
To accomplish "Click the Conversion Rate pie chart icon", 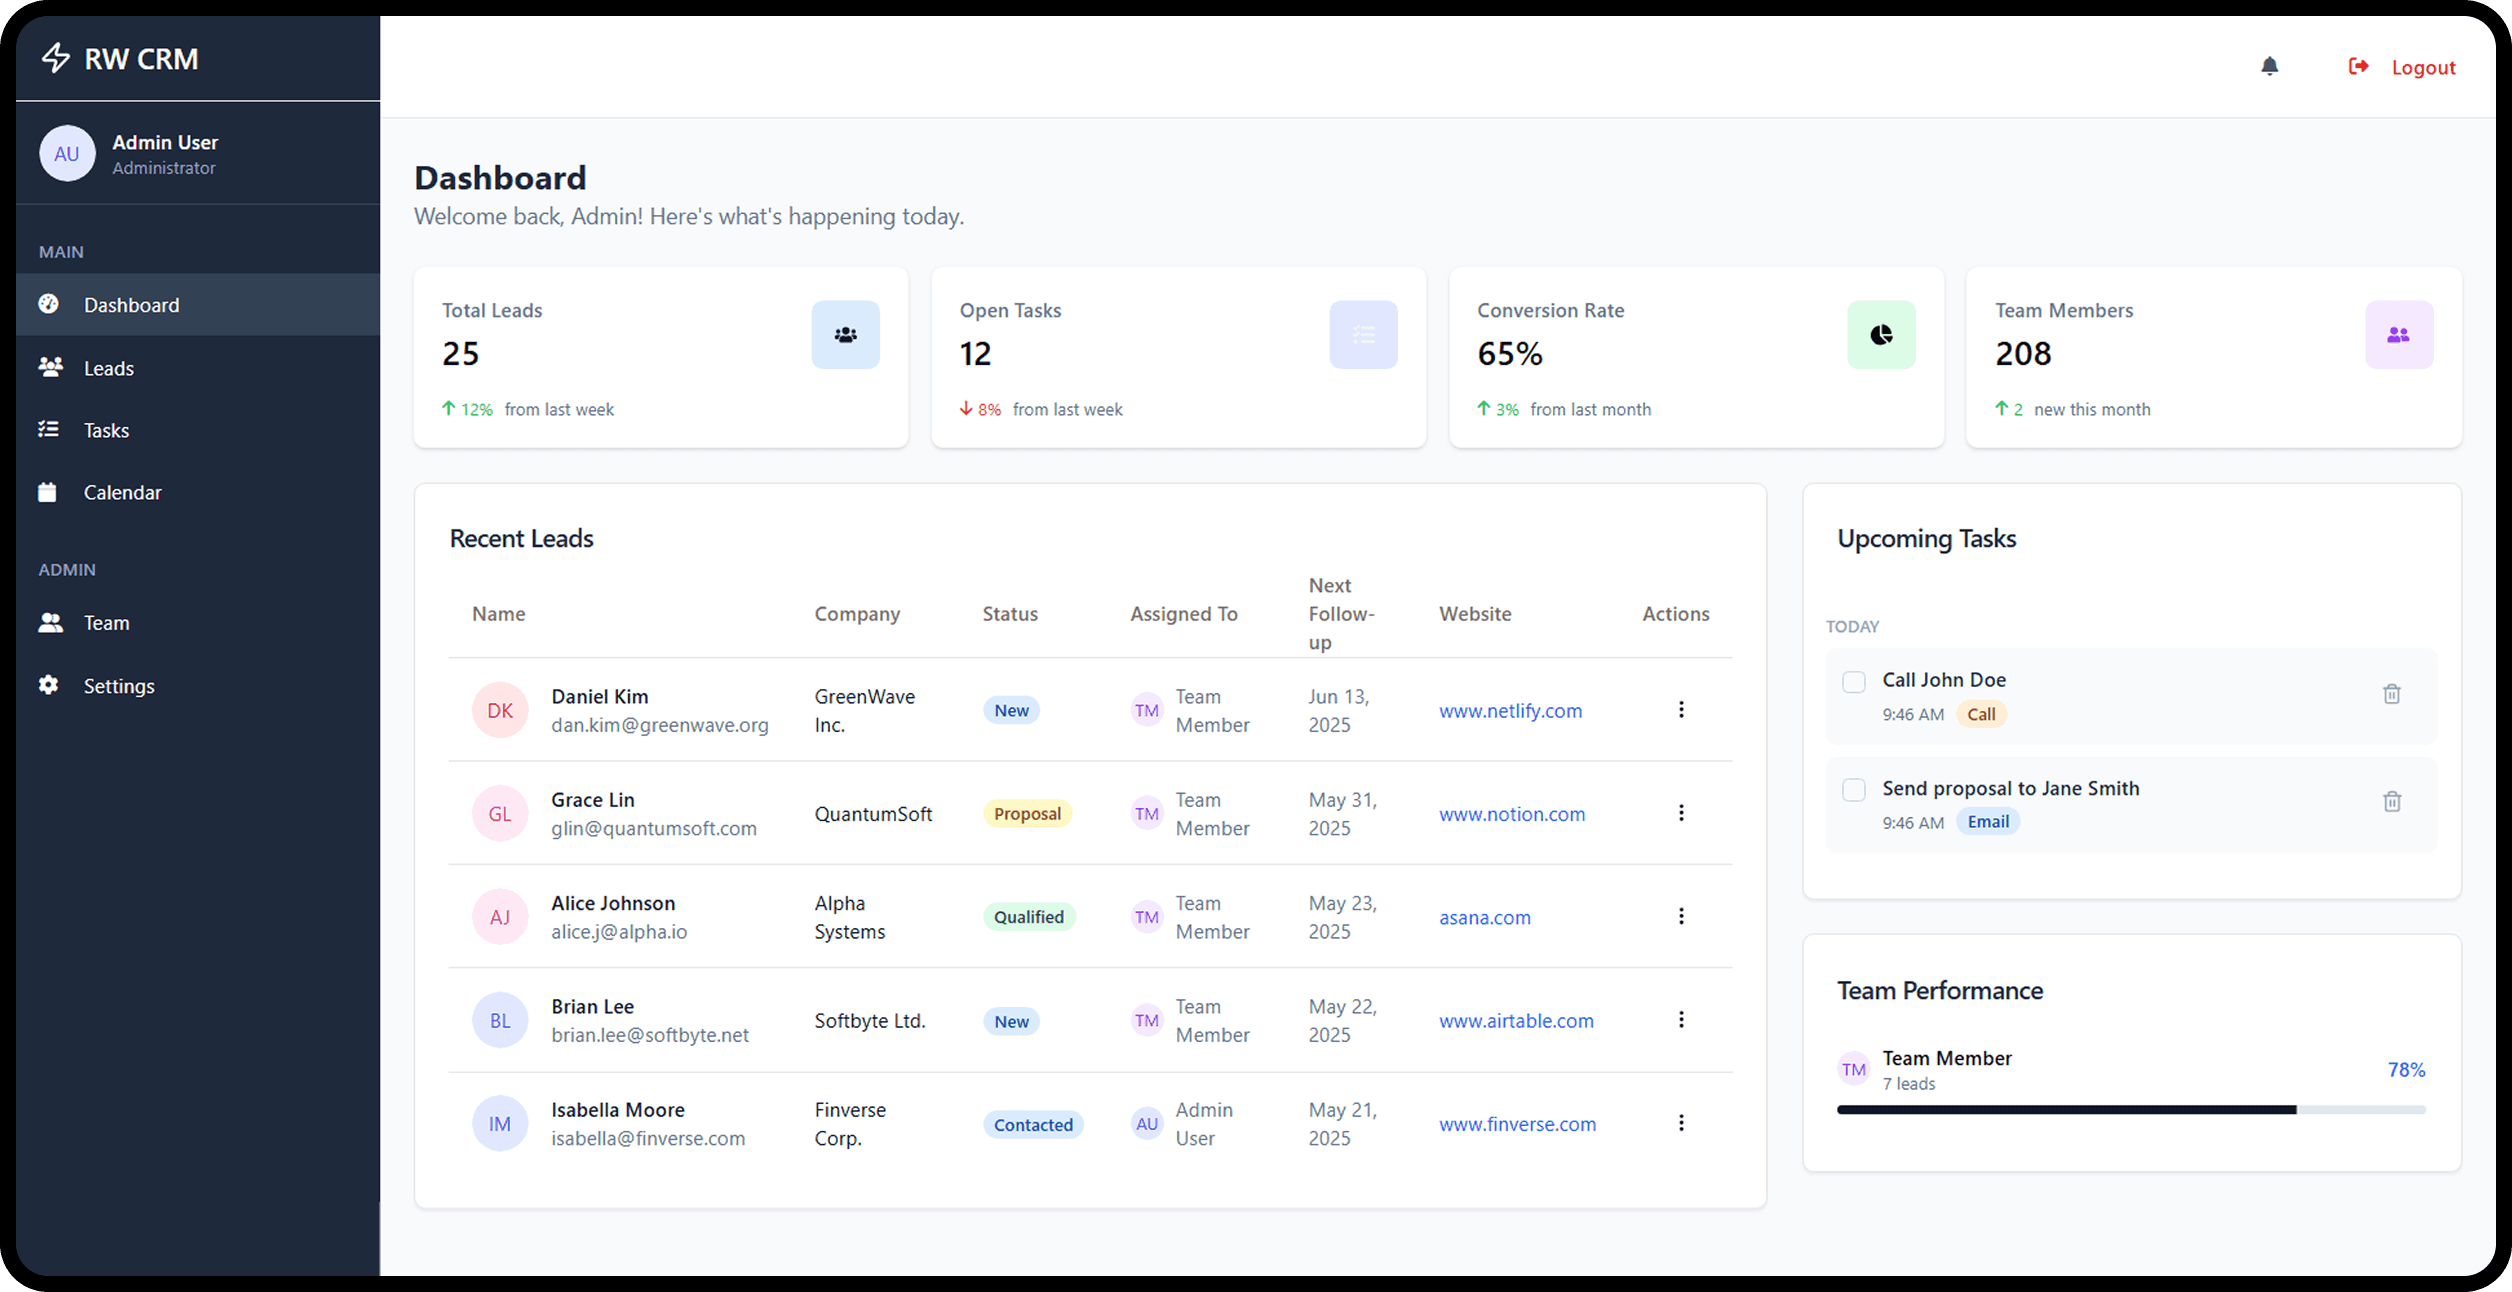I will click(1881, 335).
